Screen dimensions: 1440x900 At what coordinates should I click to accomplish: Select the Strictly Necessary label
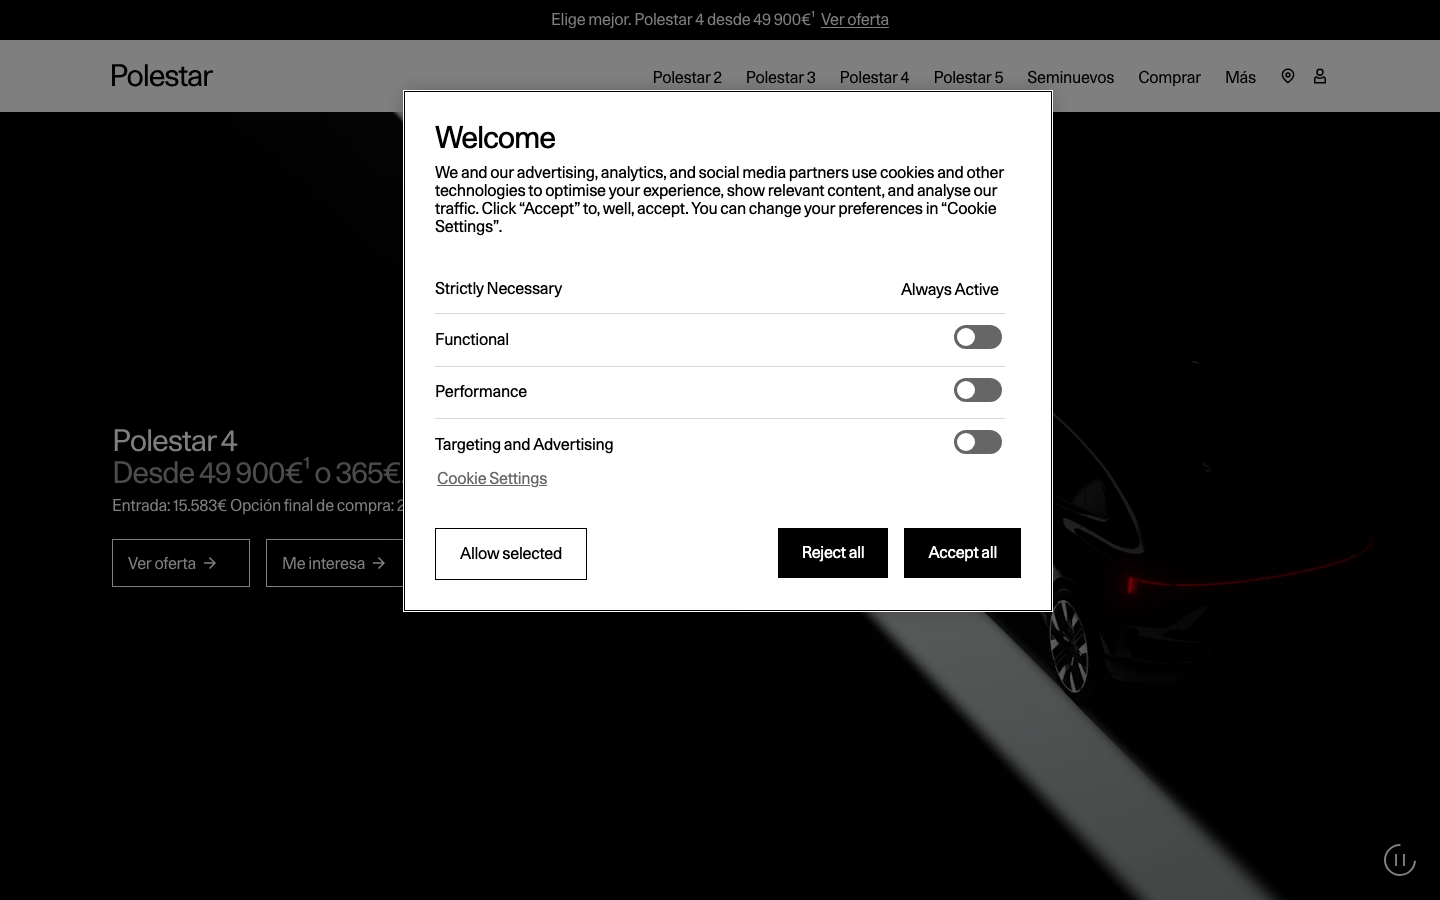point(498,288)
